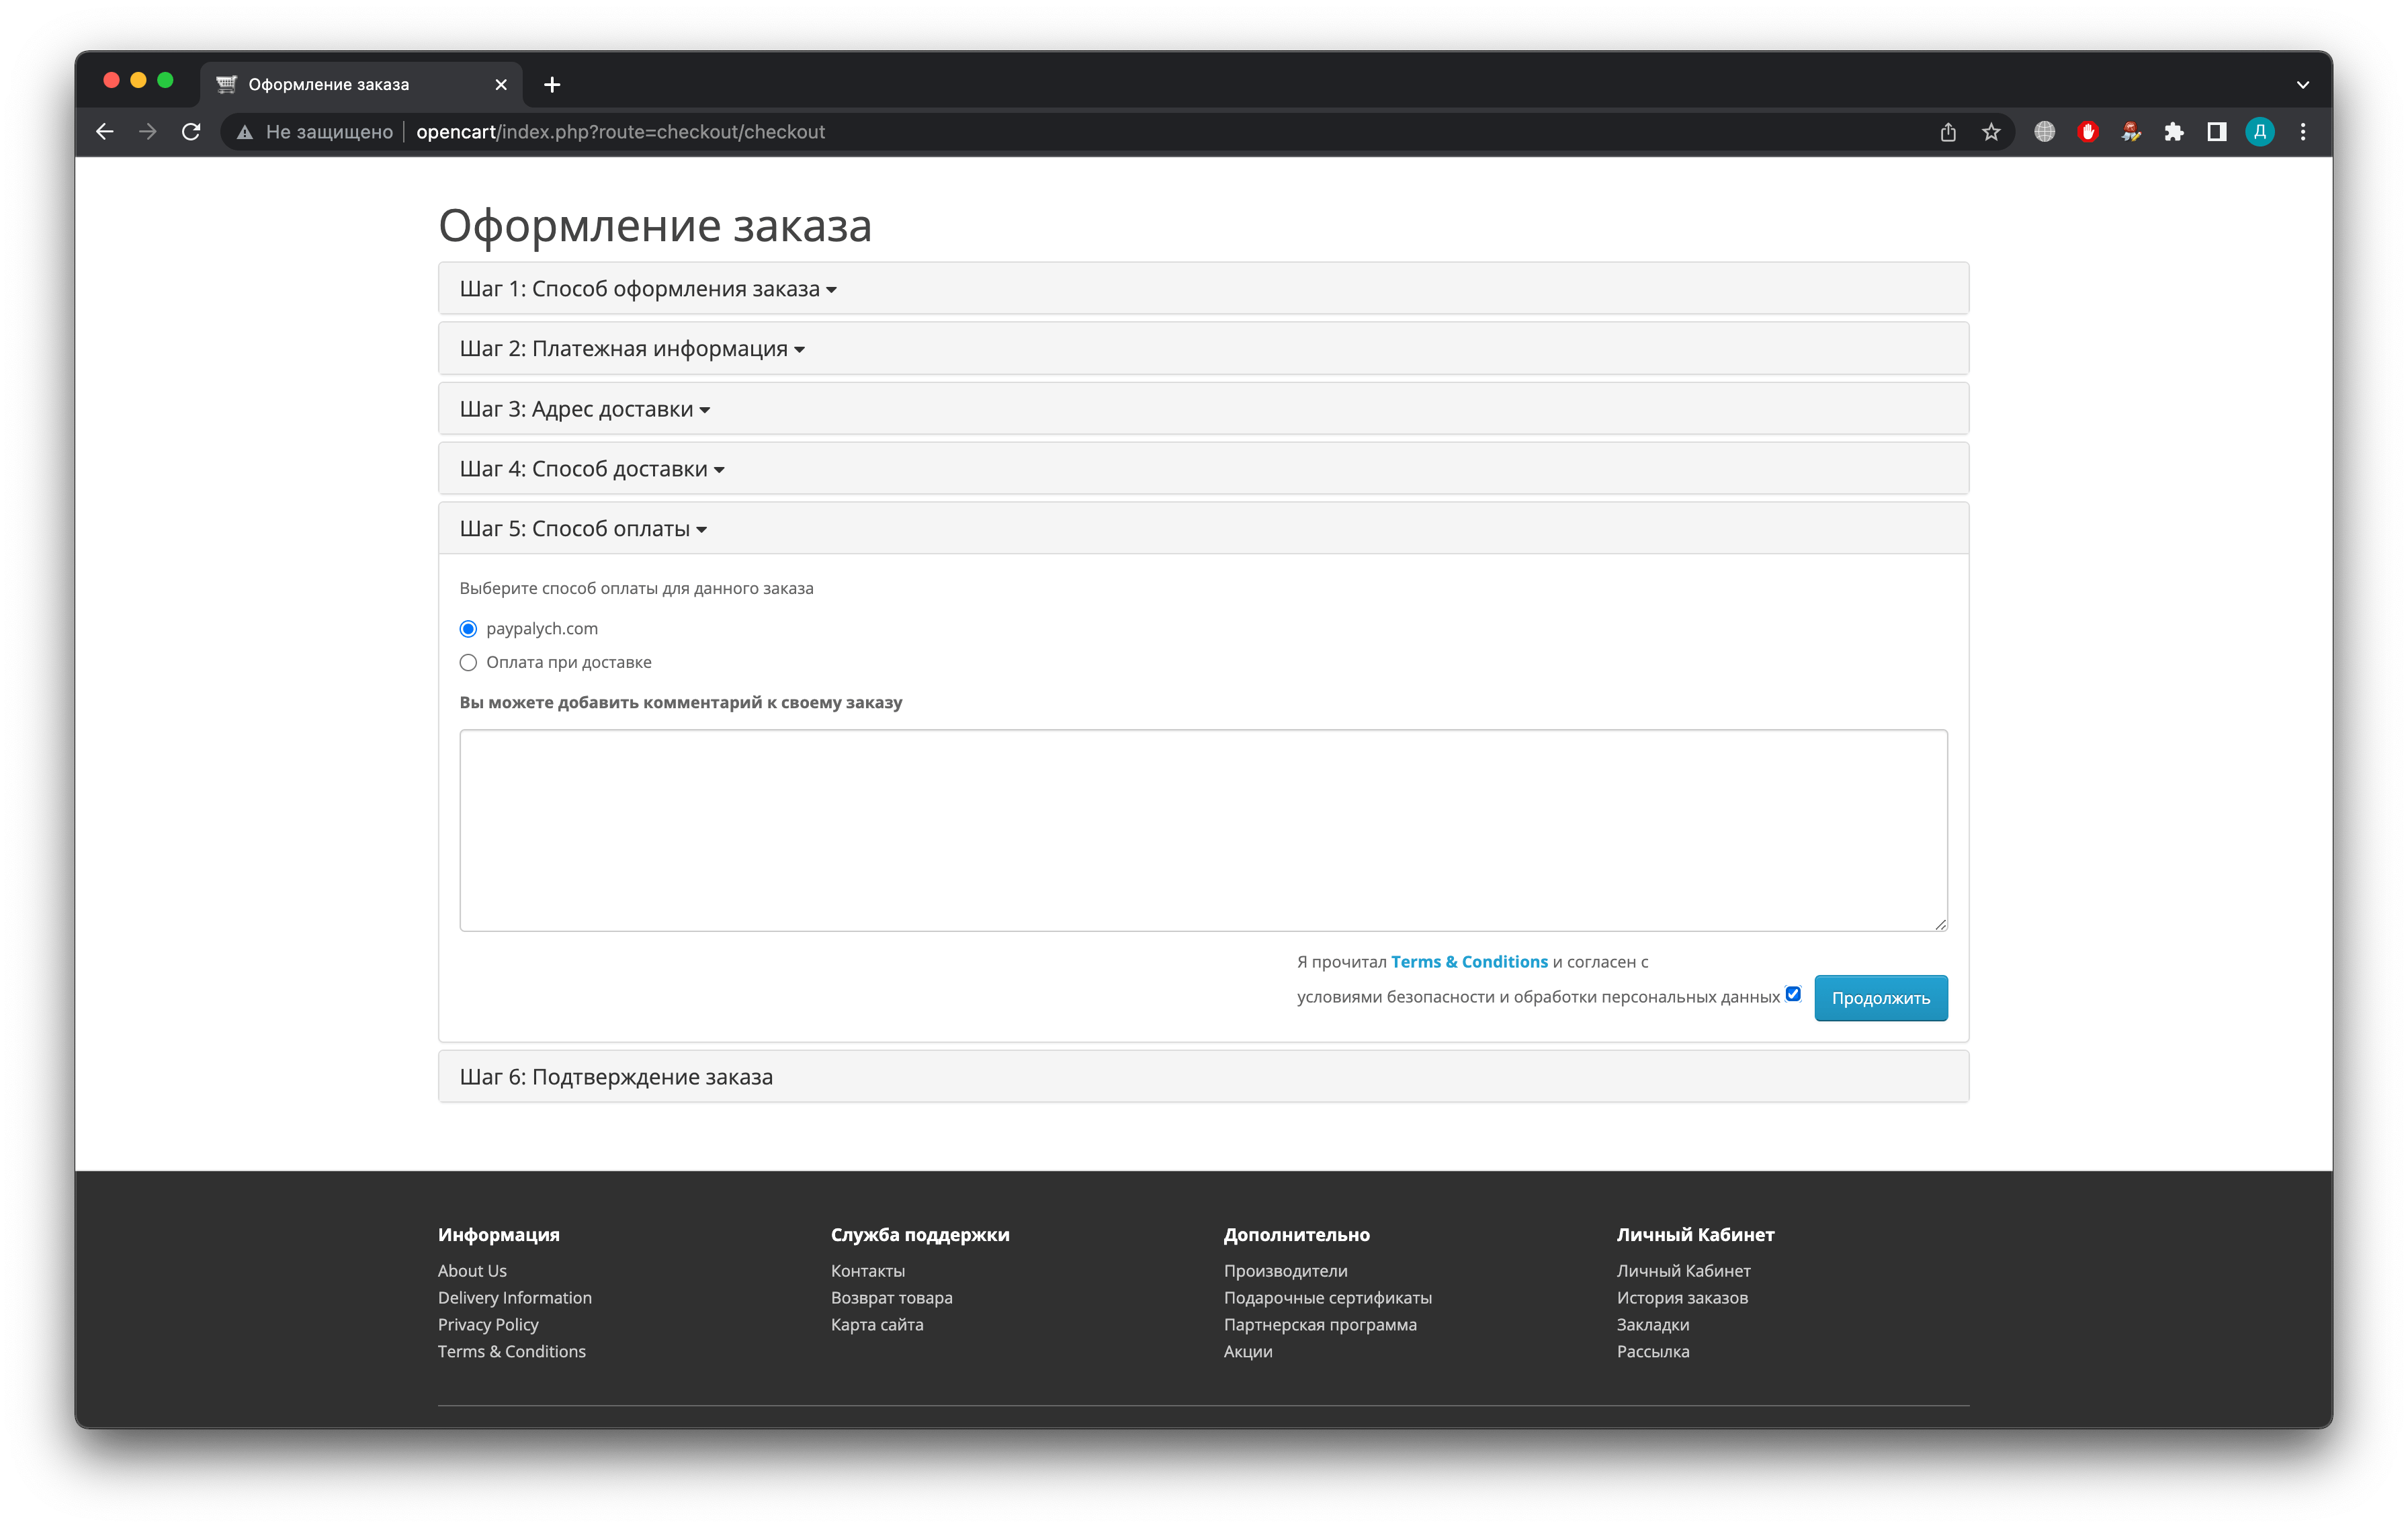Viewport: 2408px width, 1528px height.
Task: Open Карта сайта footer link
Action: click(877, 1325)
